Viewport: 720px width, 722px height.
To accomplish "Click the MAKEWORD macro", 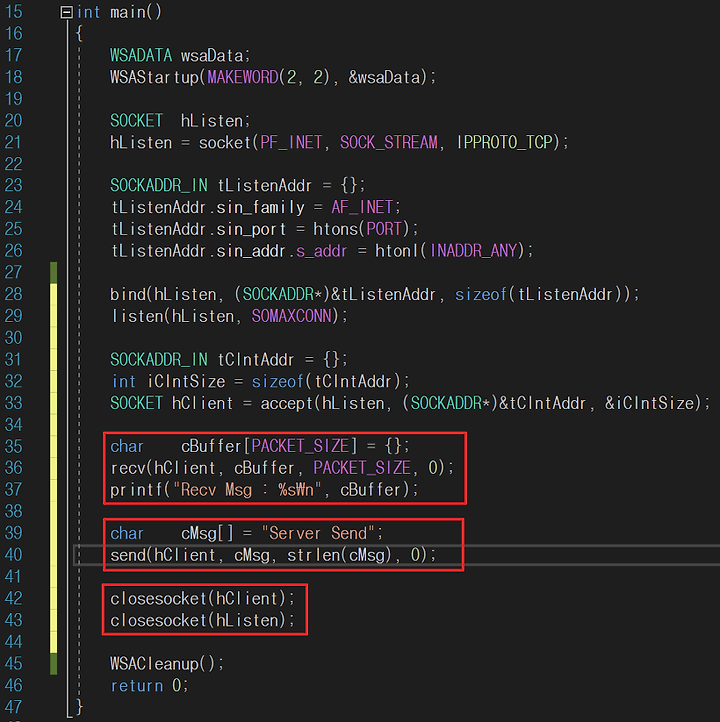I will [243, 77].
